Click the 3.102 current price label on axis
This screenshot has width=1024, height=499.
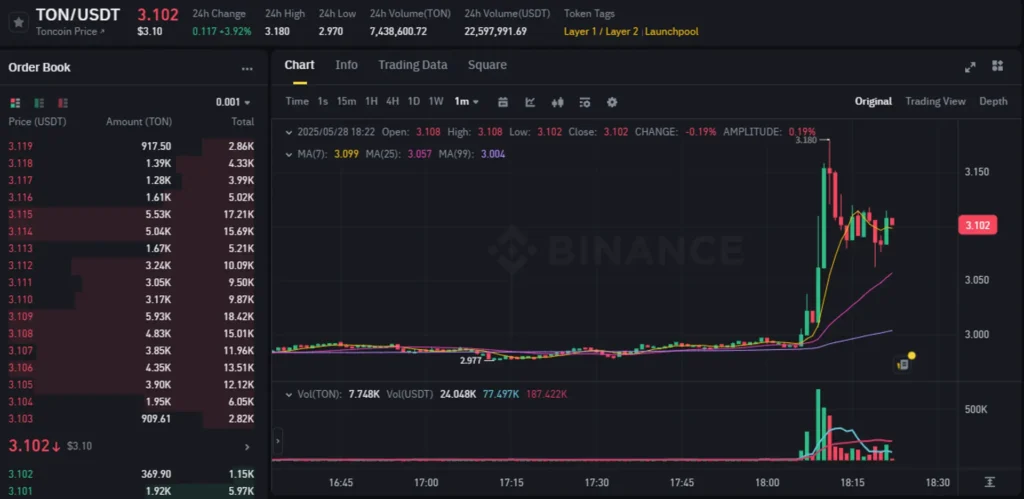point(978,226)
